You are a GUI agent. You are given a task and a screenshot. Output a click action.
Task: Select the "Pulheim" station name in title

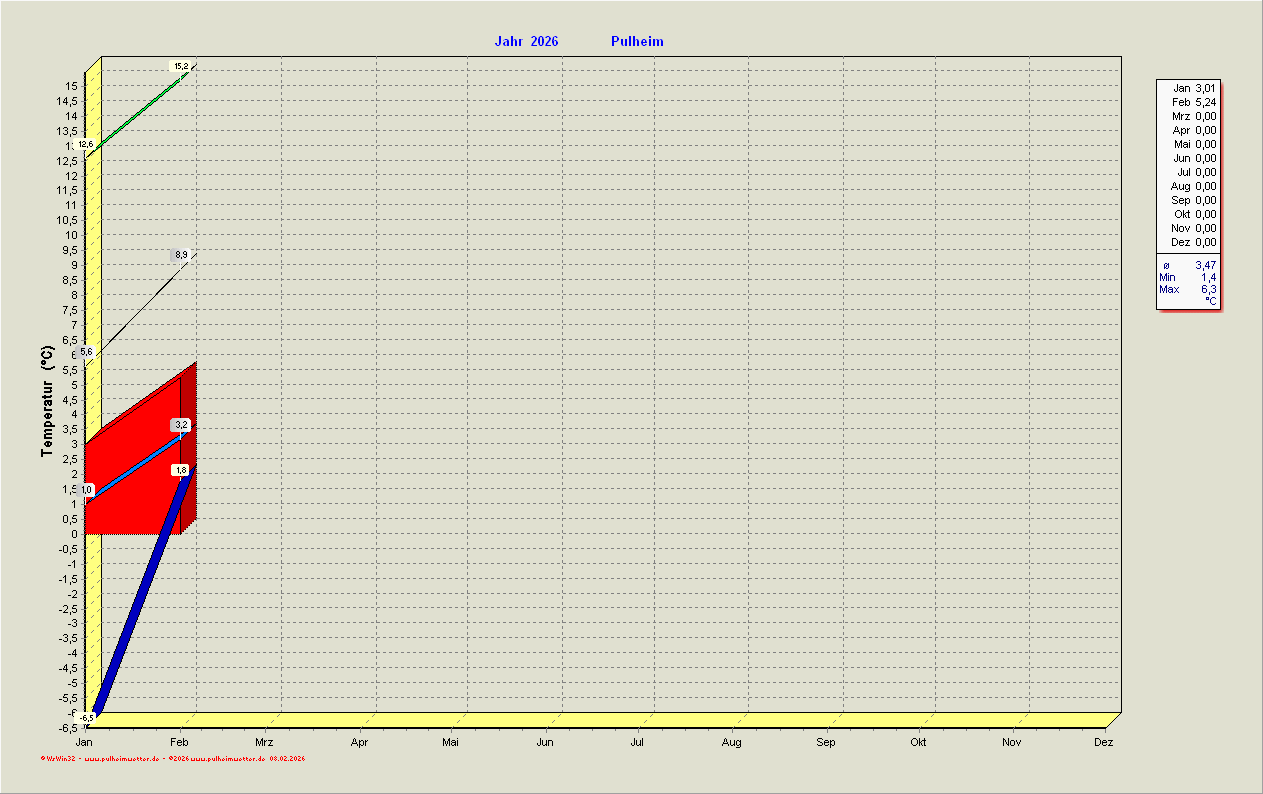(637, 41)
